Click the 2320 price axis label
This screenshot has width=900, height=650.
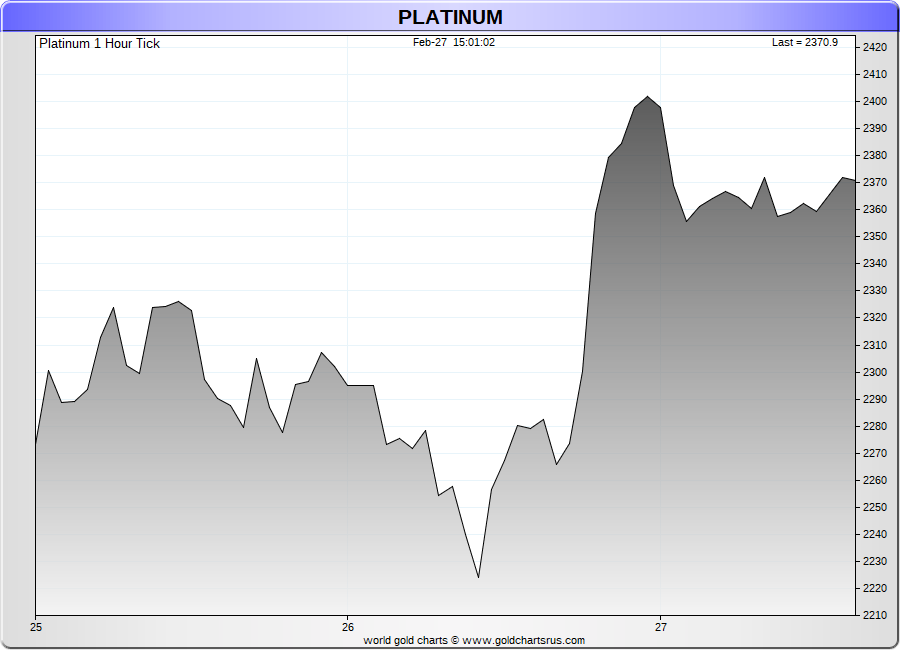(x=875, y=318)
